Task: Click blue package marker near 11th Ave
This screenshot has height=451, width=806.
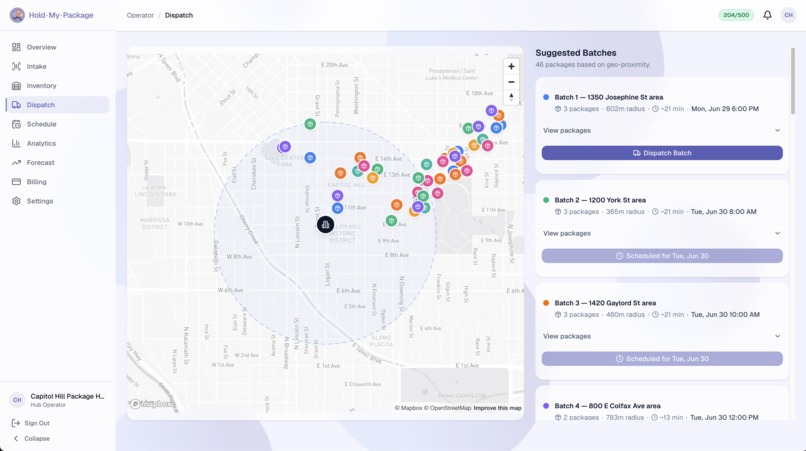Action: coord(337,208)
